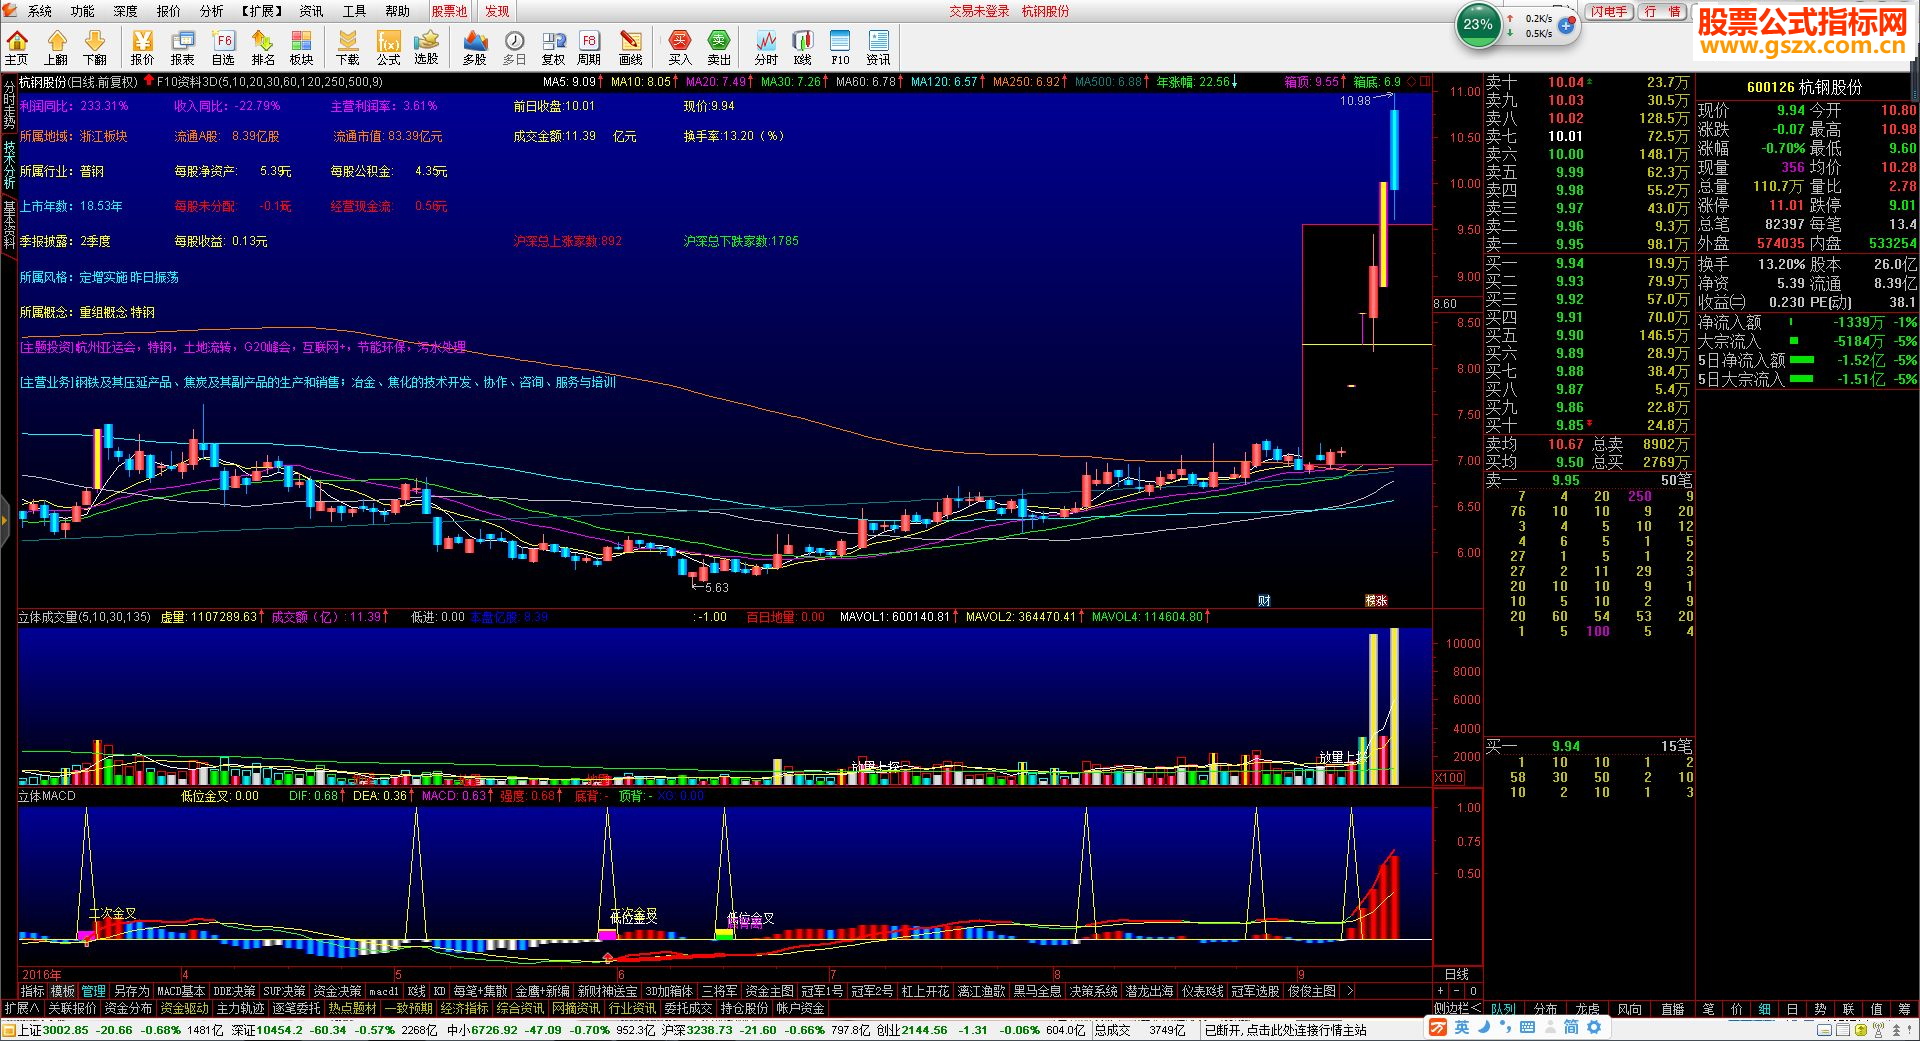This screenshot has height=1041, width=1920.
Task: Click the 行情 button at top right
Action: click(1664, 11)
